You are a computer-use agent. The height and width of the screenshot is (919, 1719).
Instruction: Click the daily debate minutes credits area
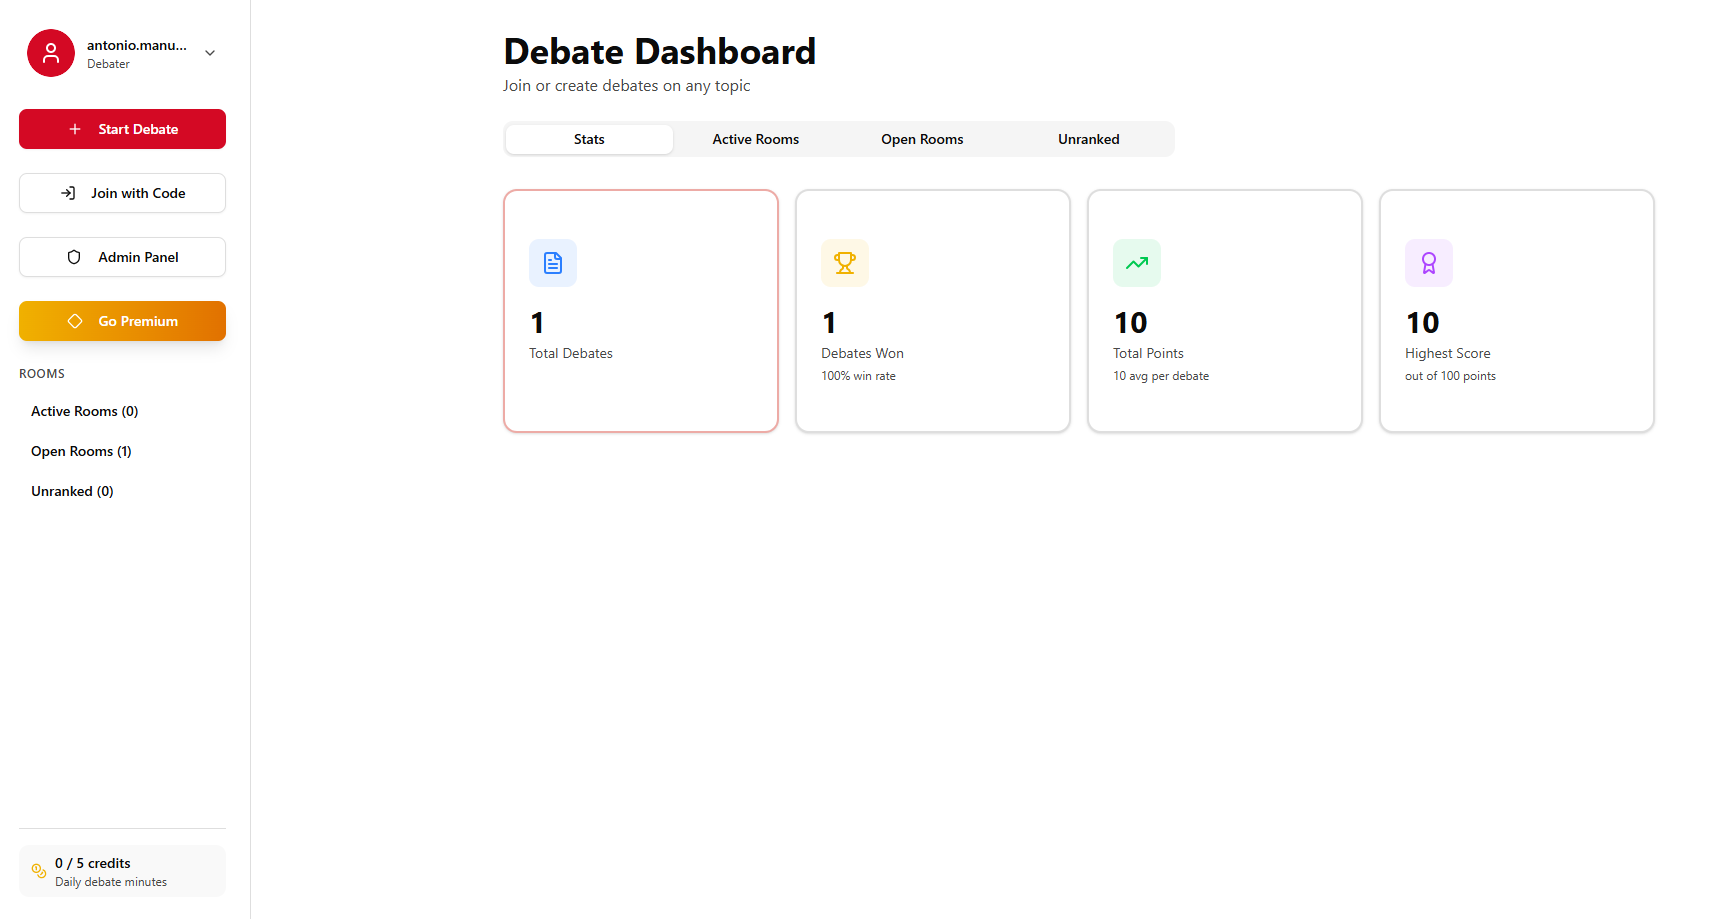122,871
